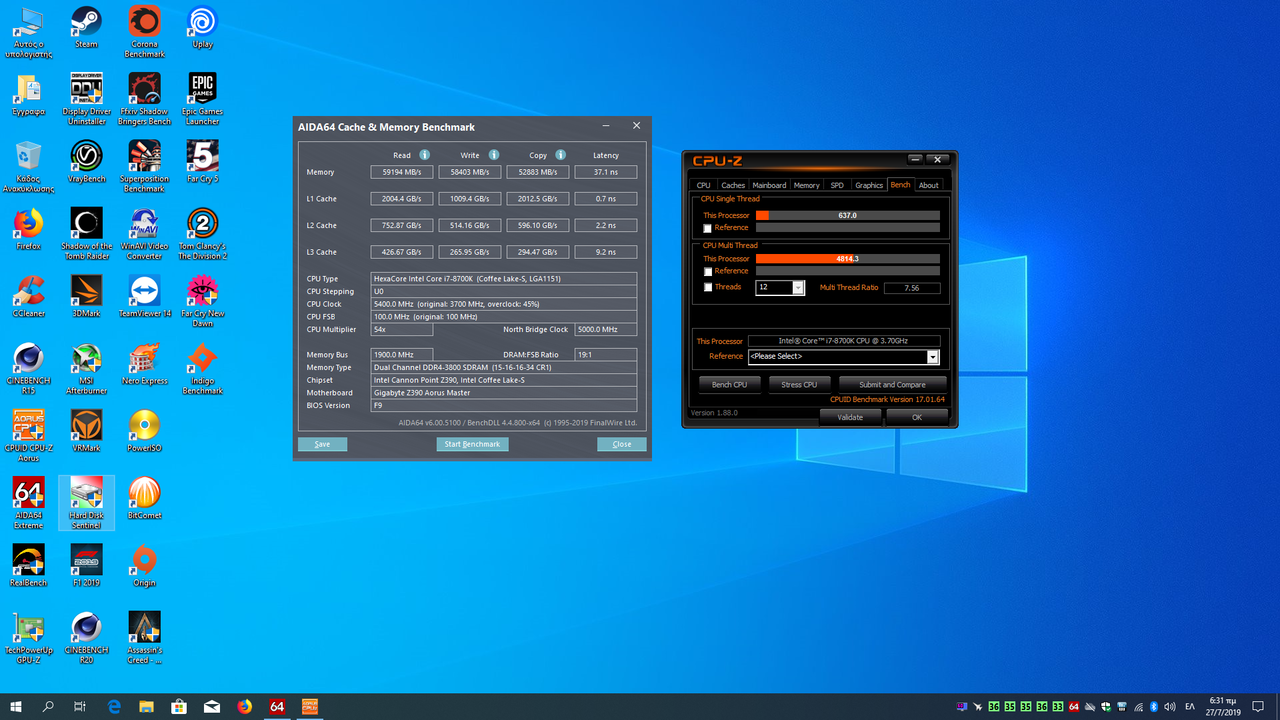Click the multi thread score bar

tap(848, 259)
